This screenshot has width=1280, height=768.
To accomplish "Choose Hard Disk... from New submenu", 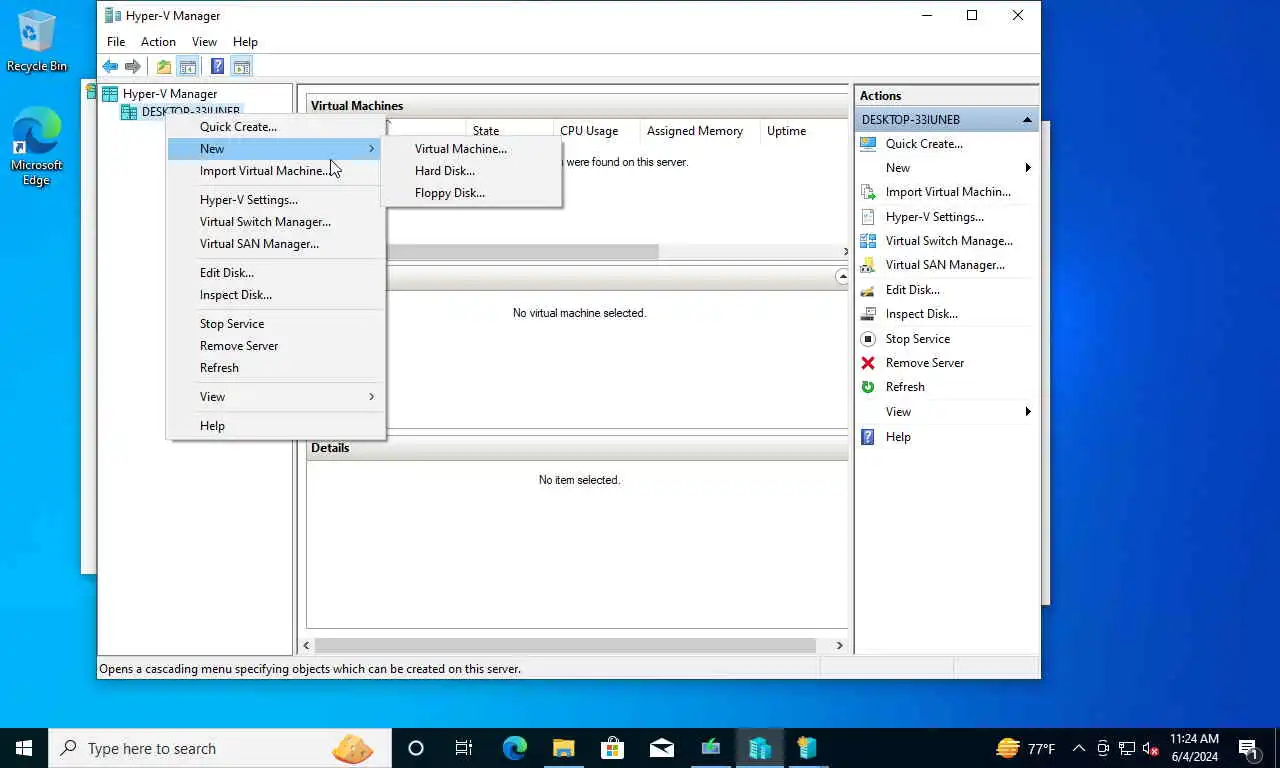I will point(471,171).
